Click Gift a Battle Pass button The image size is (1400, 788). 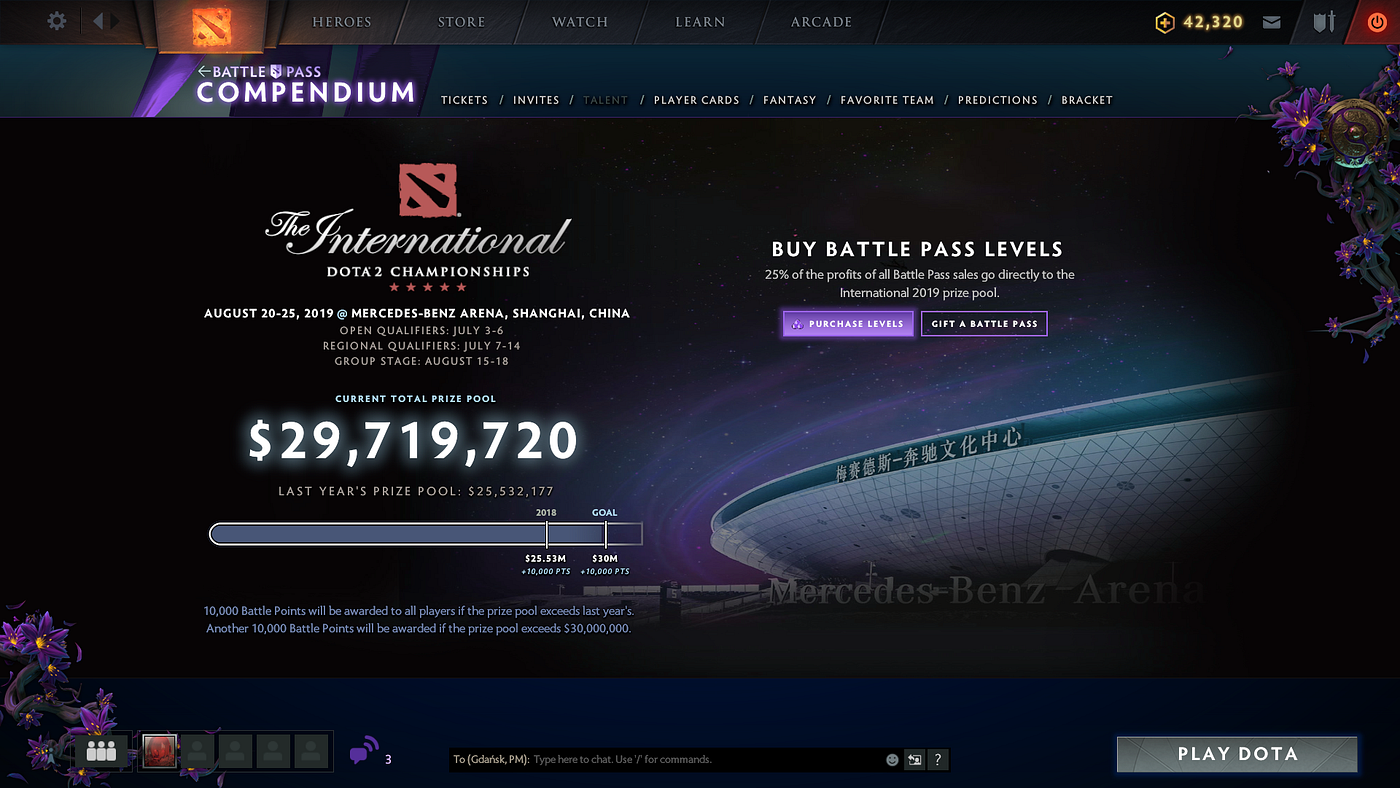pyautogui.click(x=984, y=324)
